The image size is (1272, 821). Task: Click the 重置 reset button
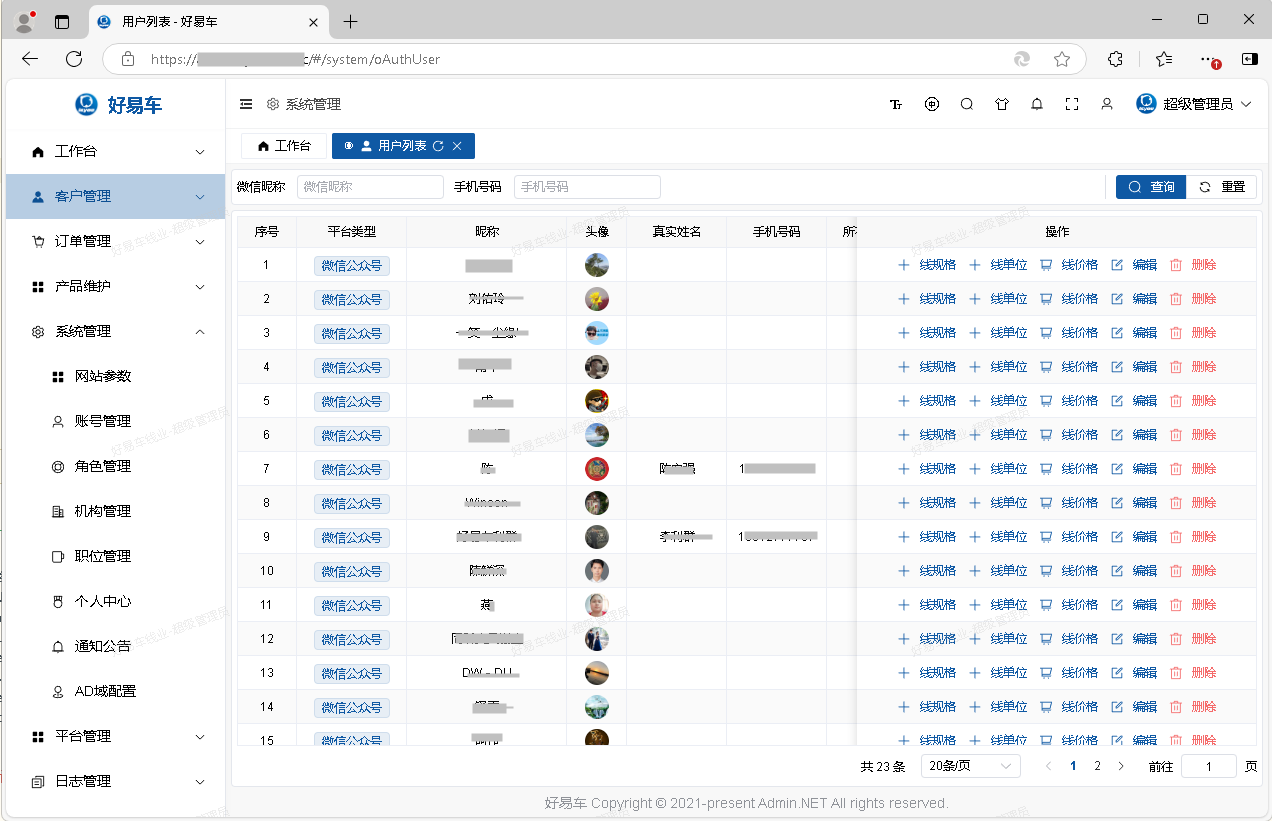pyautogui.click(x=1221, y=187)
